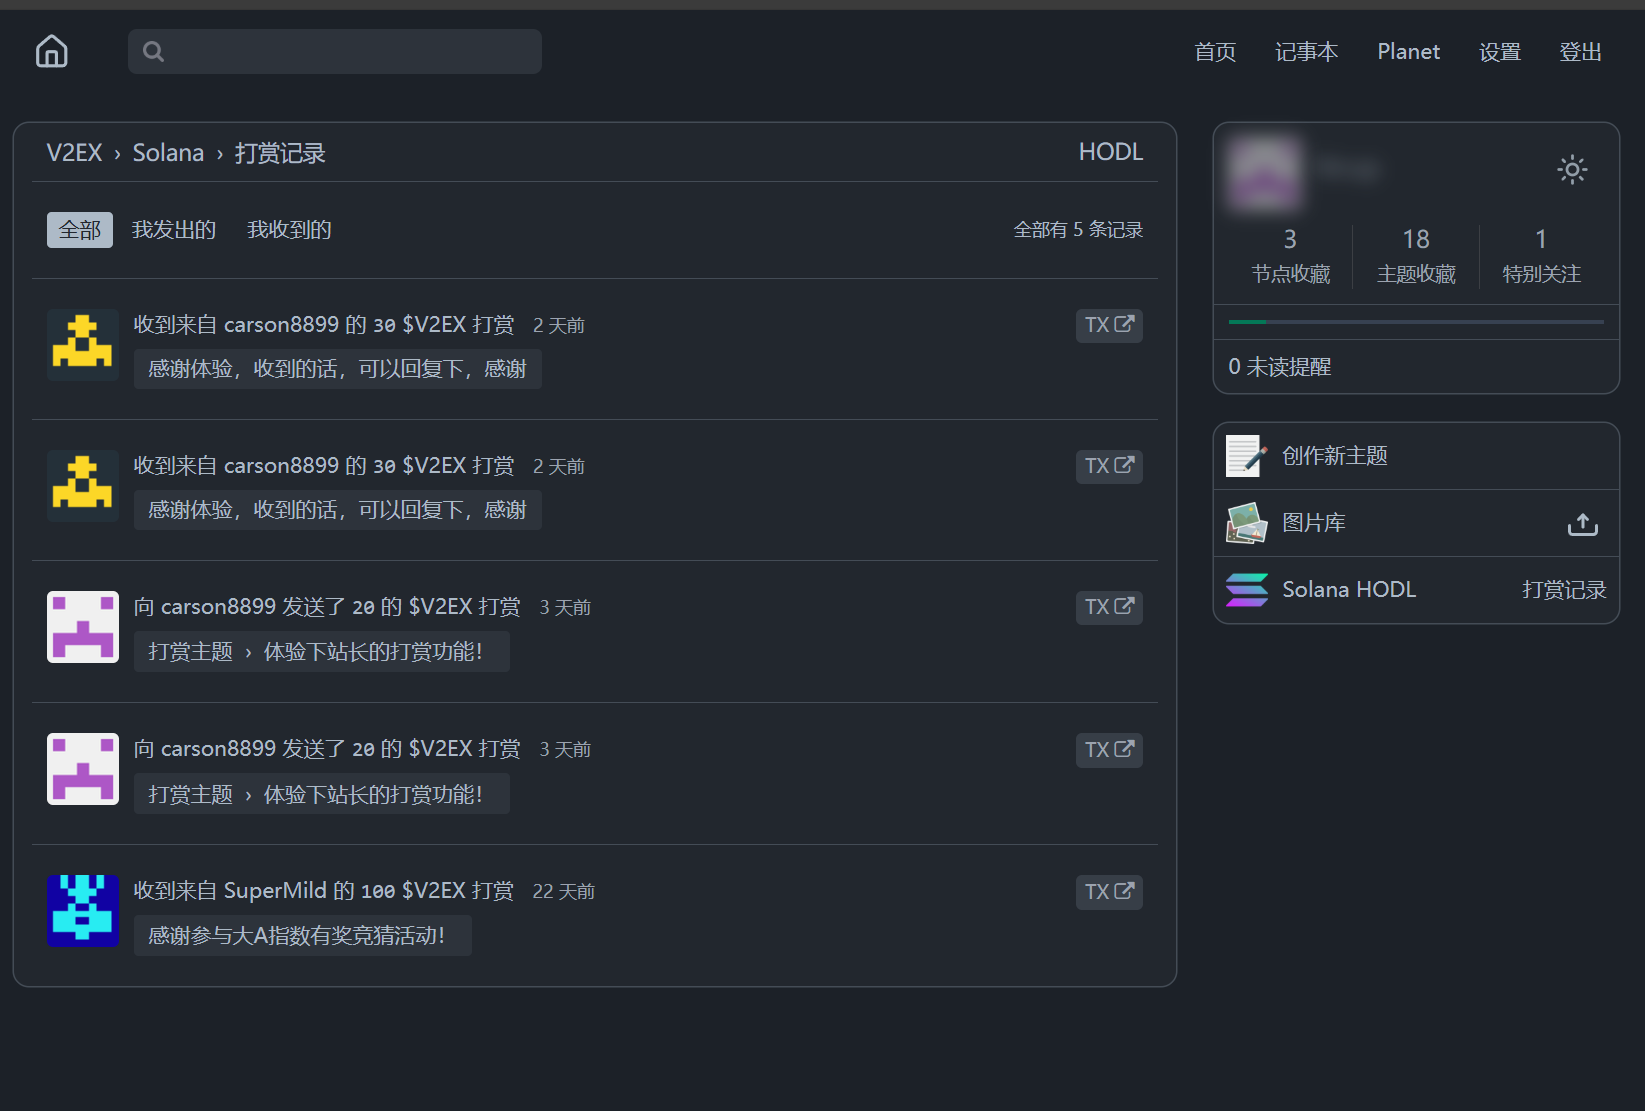Click purple avatar of second sent tip record

(x=83, y=769)
